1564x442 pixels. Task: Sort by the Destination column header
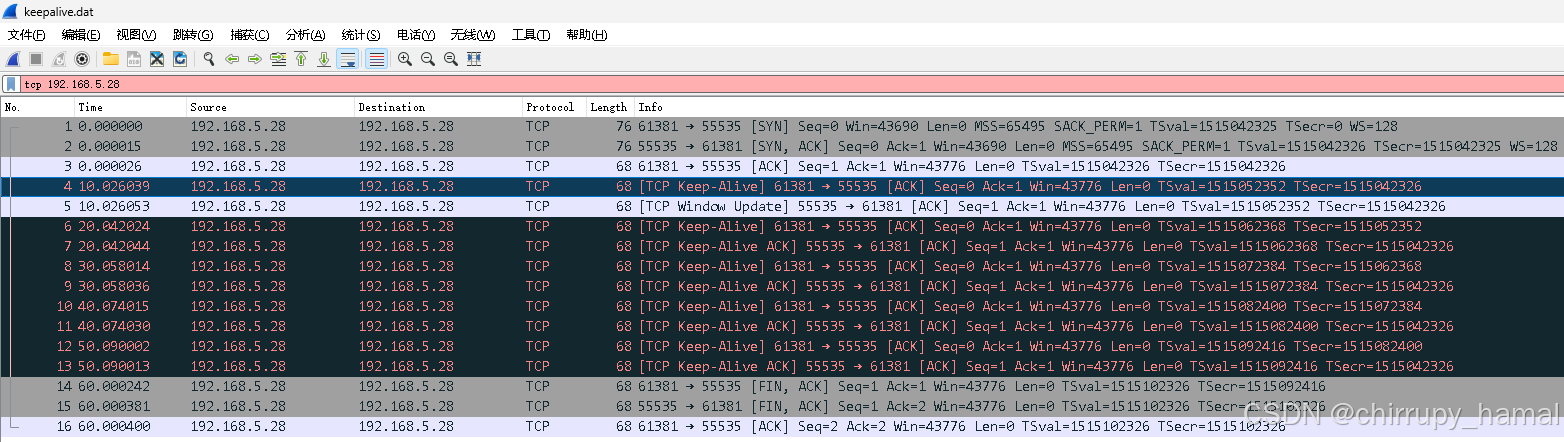[x=439, y=107]
